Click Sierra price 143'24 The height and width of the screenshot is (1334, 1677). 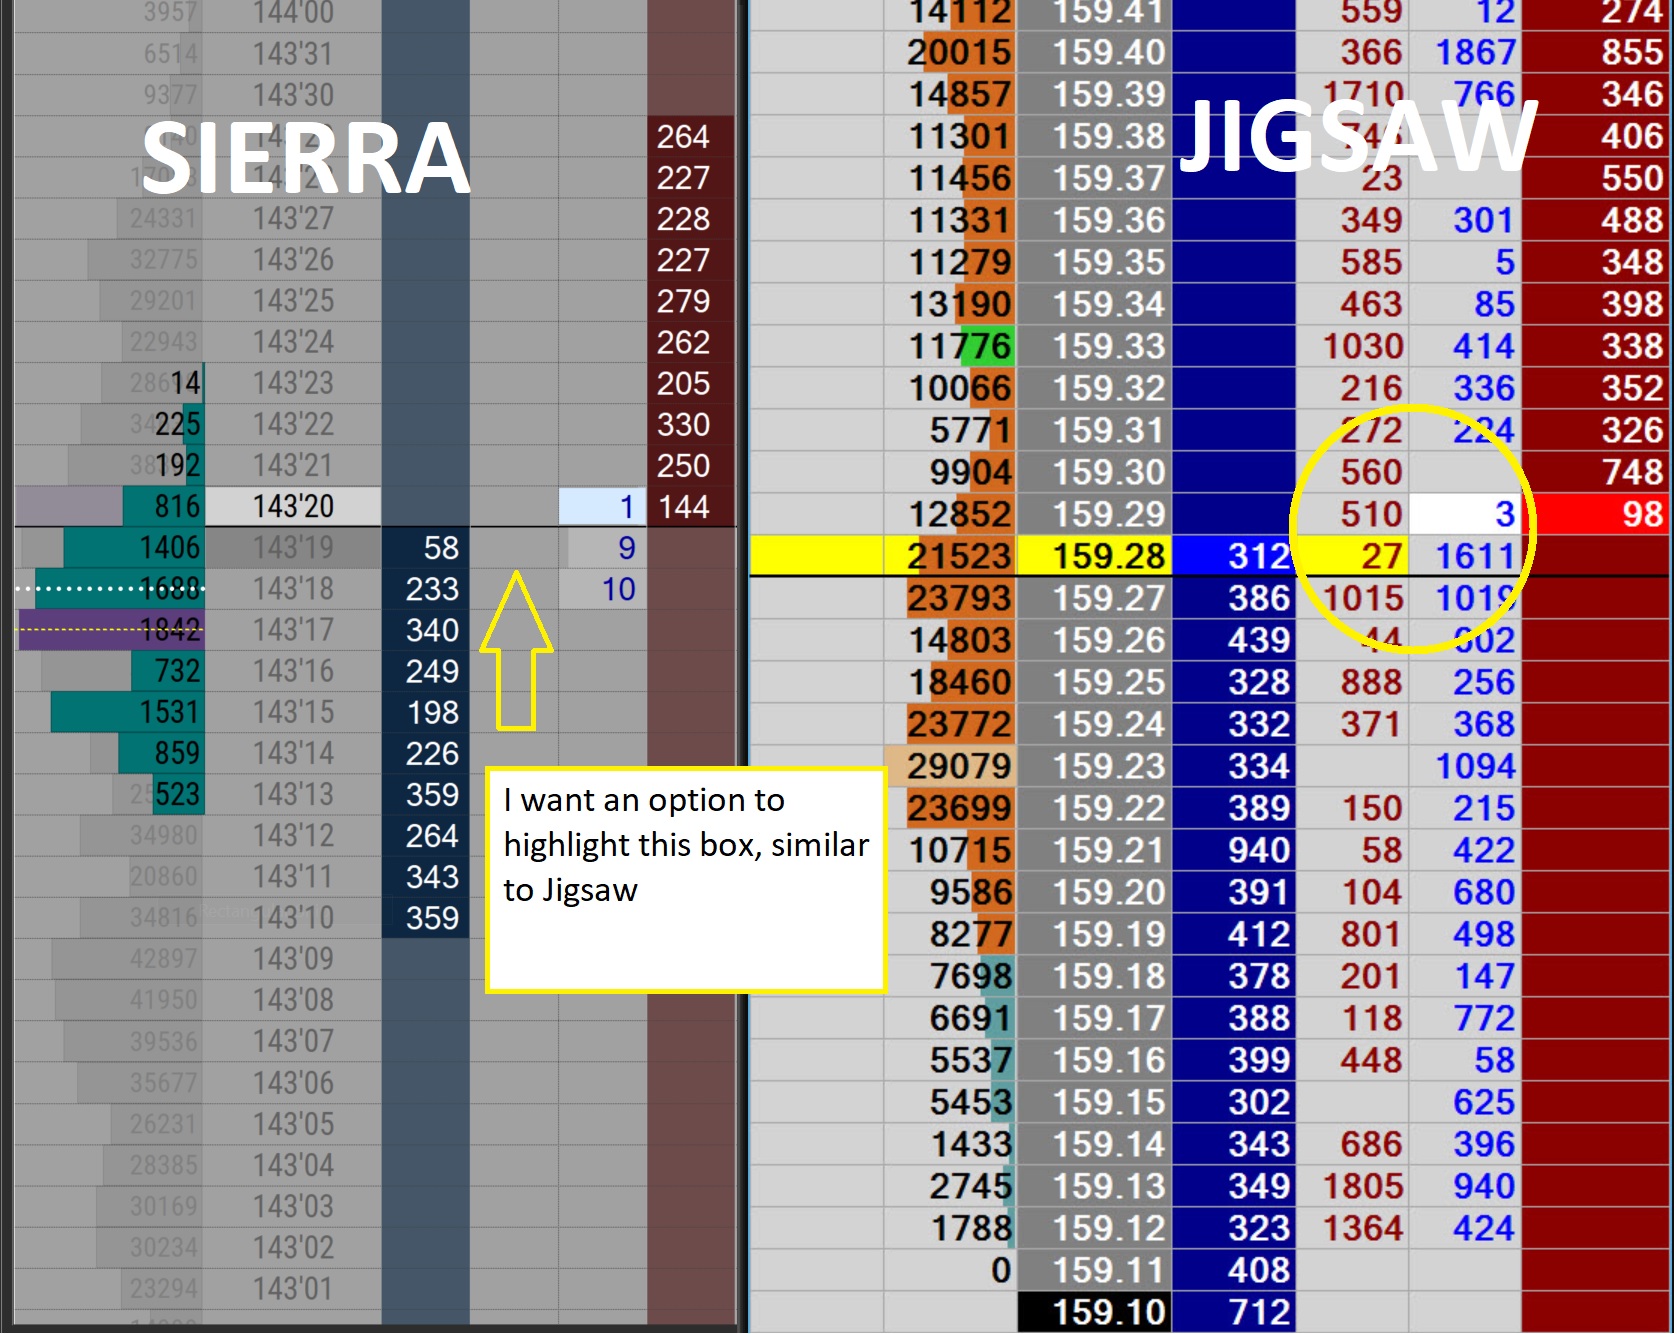tap(293, 342)
